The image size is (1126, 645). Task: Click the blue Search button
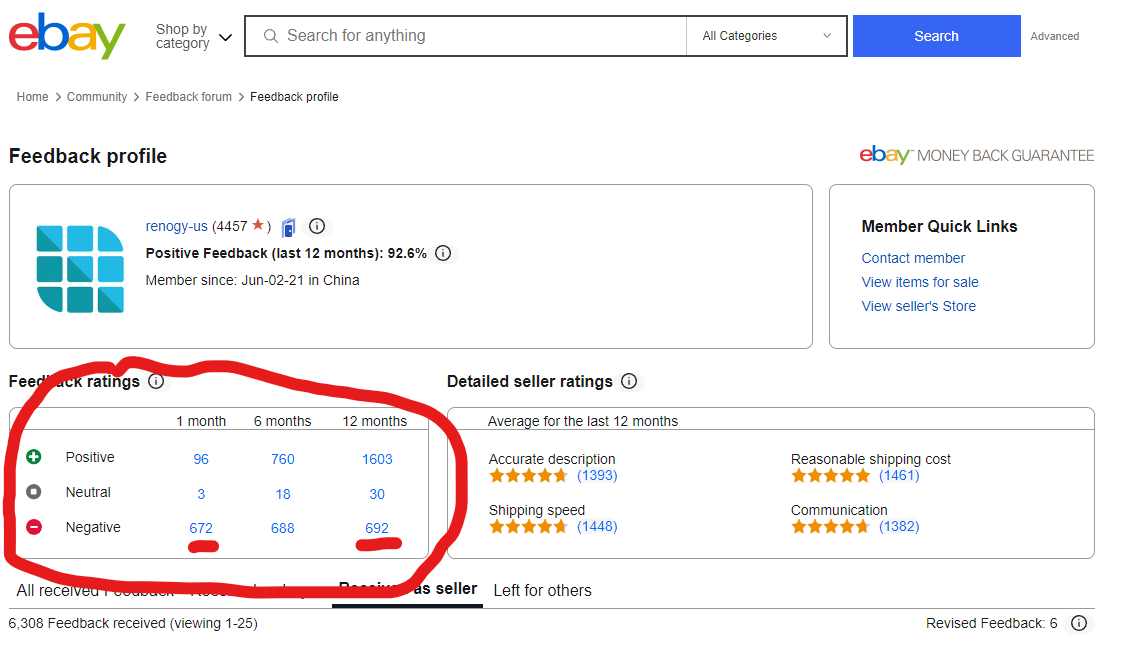tap(936, 36)
